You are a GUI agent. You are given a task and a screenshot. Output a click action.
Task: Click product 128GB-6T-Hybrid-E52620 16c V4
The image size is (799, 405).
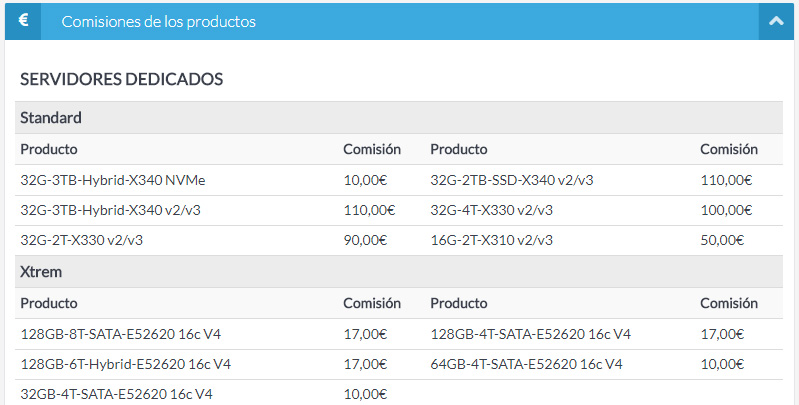tap(126, 364)
